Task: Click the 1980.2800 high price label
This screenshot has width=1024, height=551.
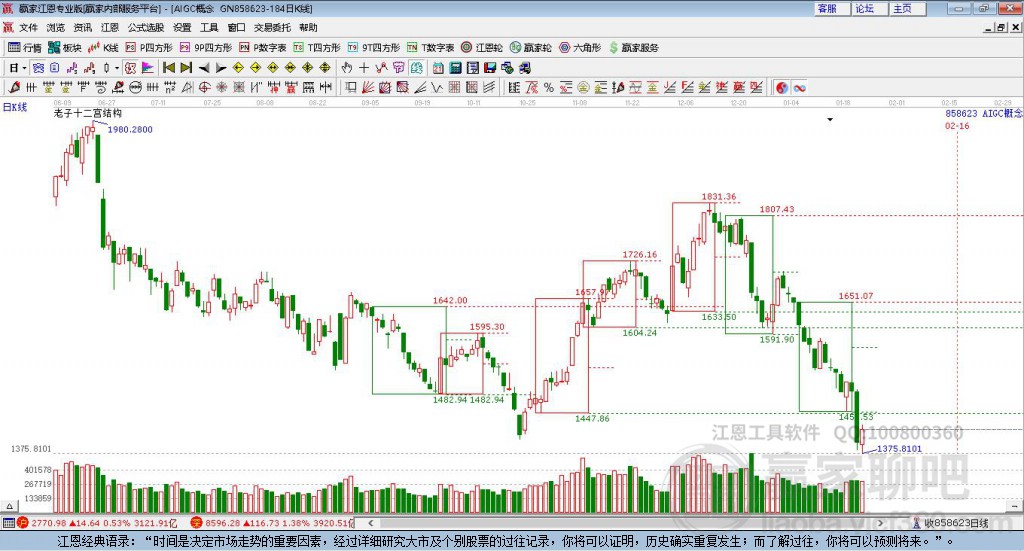Action: (x=130, y=130)
